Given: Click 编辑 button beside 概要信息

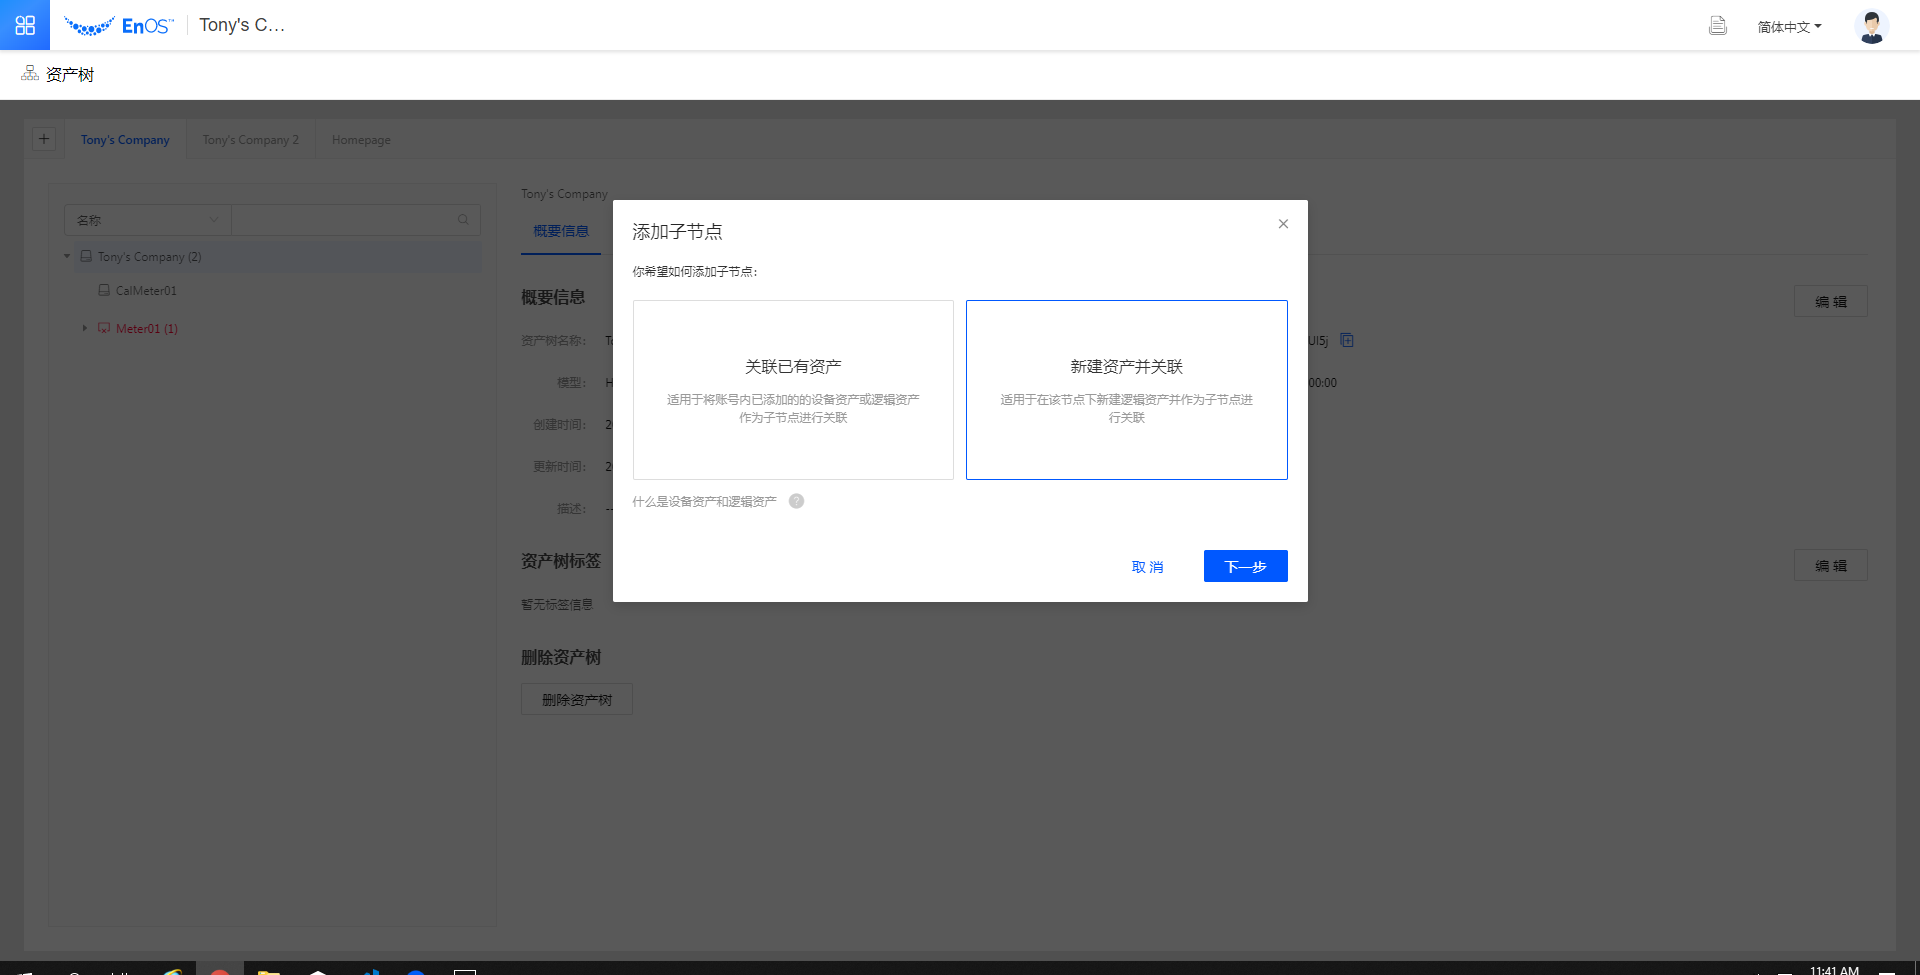Looking at the screenshot, I should point(1831,301).
